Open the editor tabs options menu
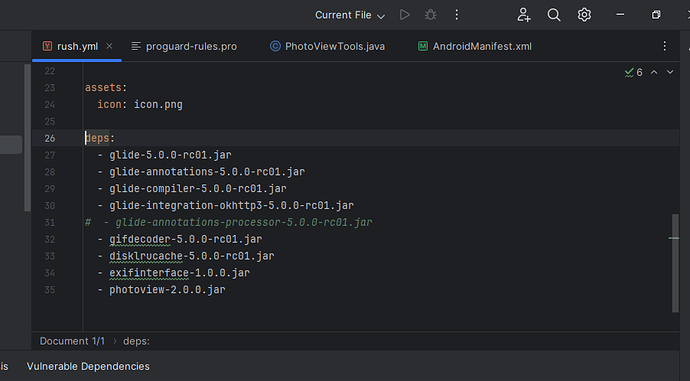 (664, 46)
